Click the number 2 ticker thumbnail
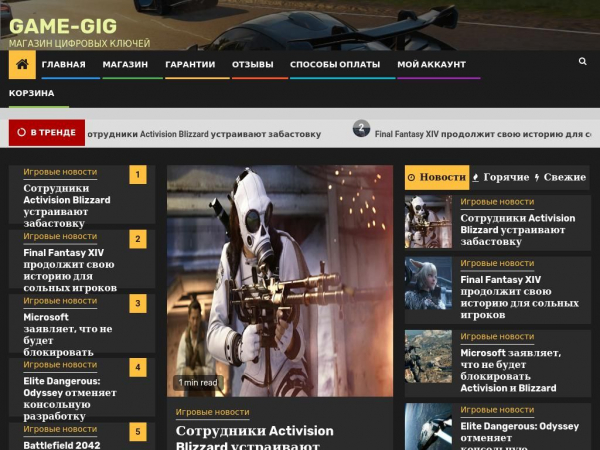 point(361,129)
